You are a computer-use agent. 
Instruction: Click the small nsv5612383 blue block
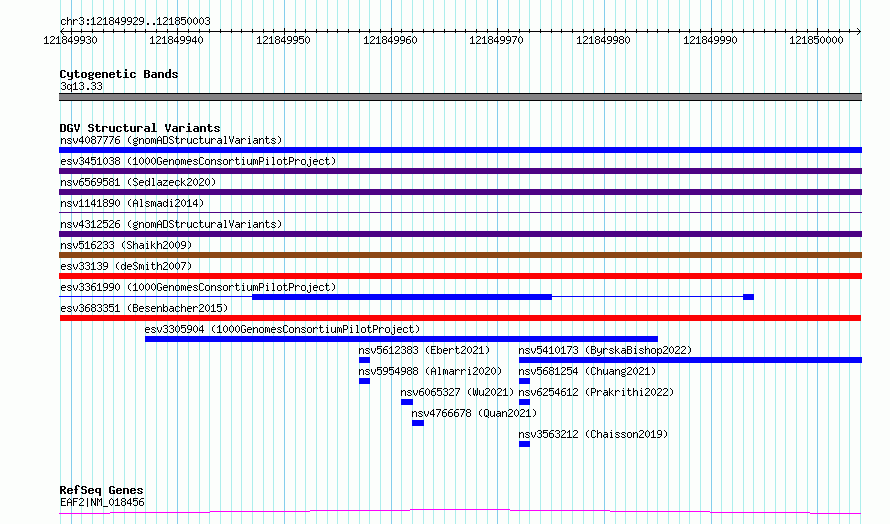[364, 360]
